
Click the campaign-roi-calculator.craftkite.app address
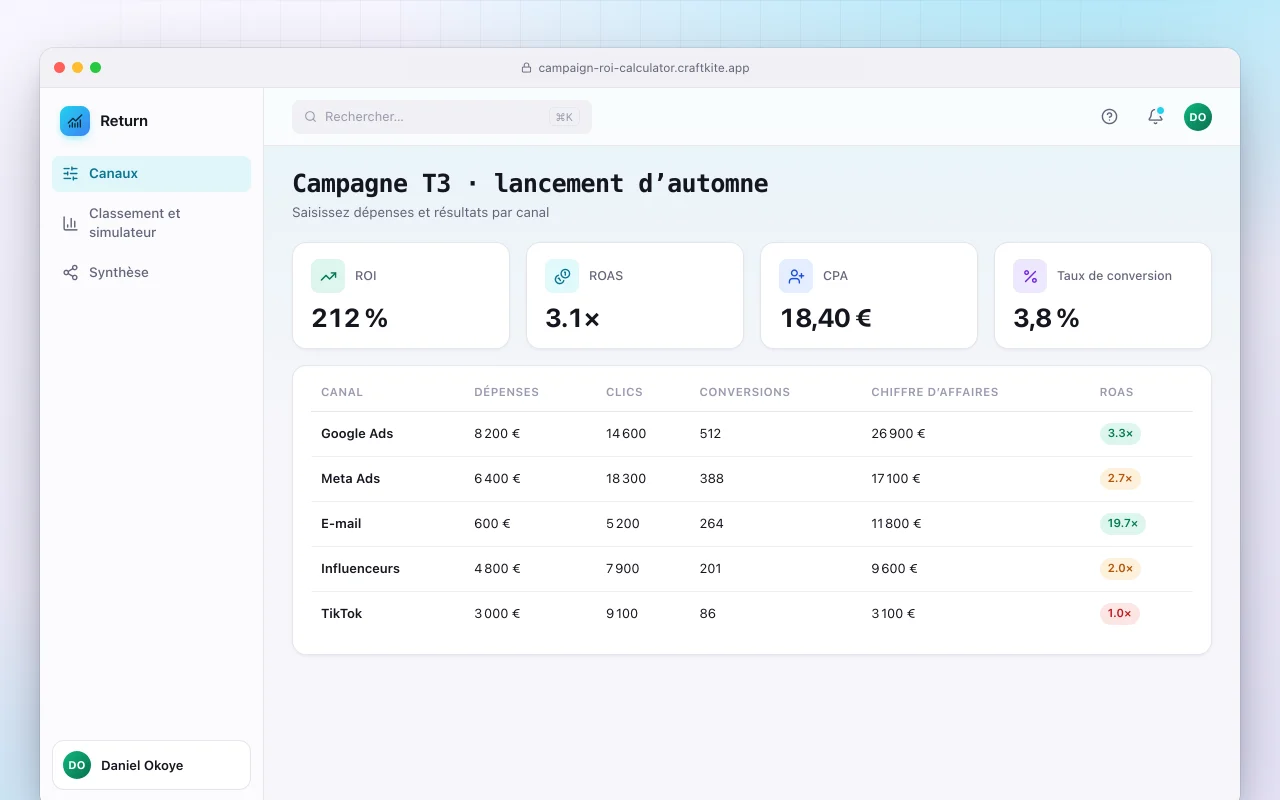tap(644, 68)
